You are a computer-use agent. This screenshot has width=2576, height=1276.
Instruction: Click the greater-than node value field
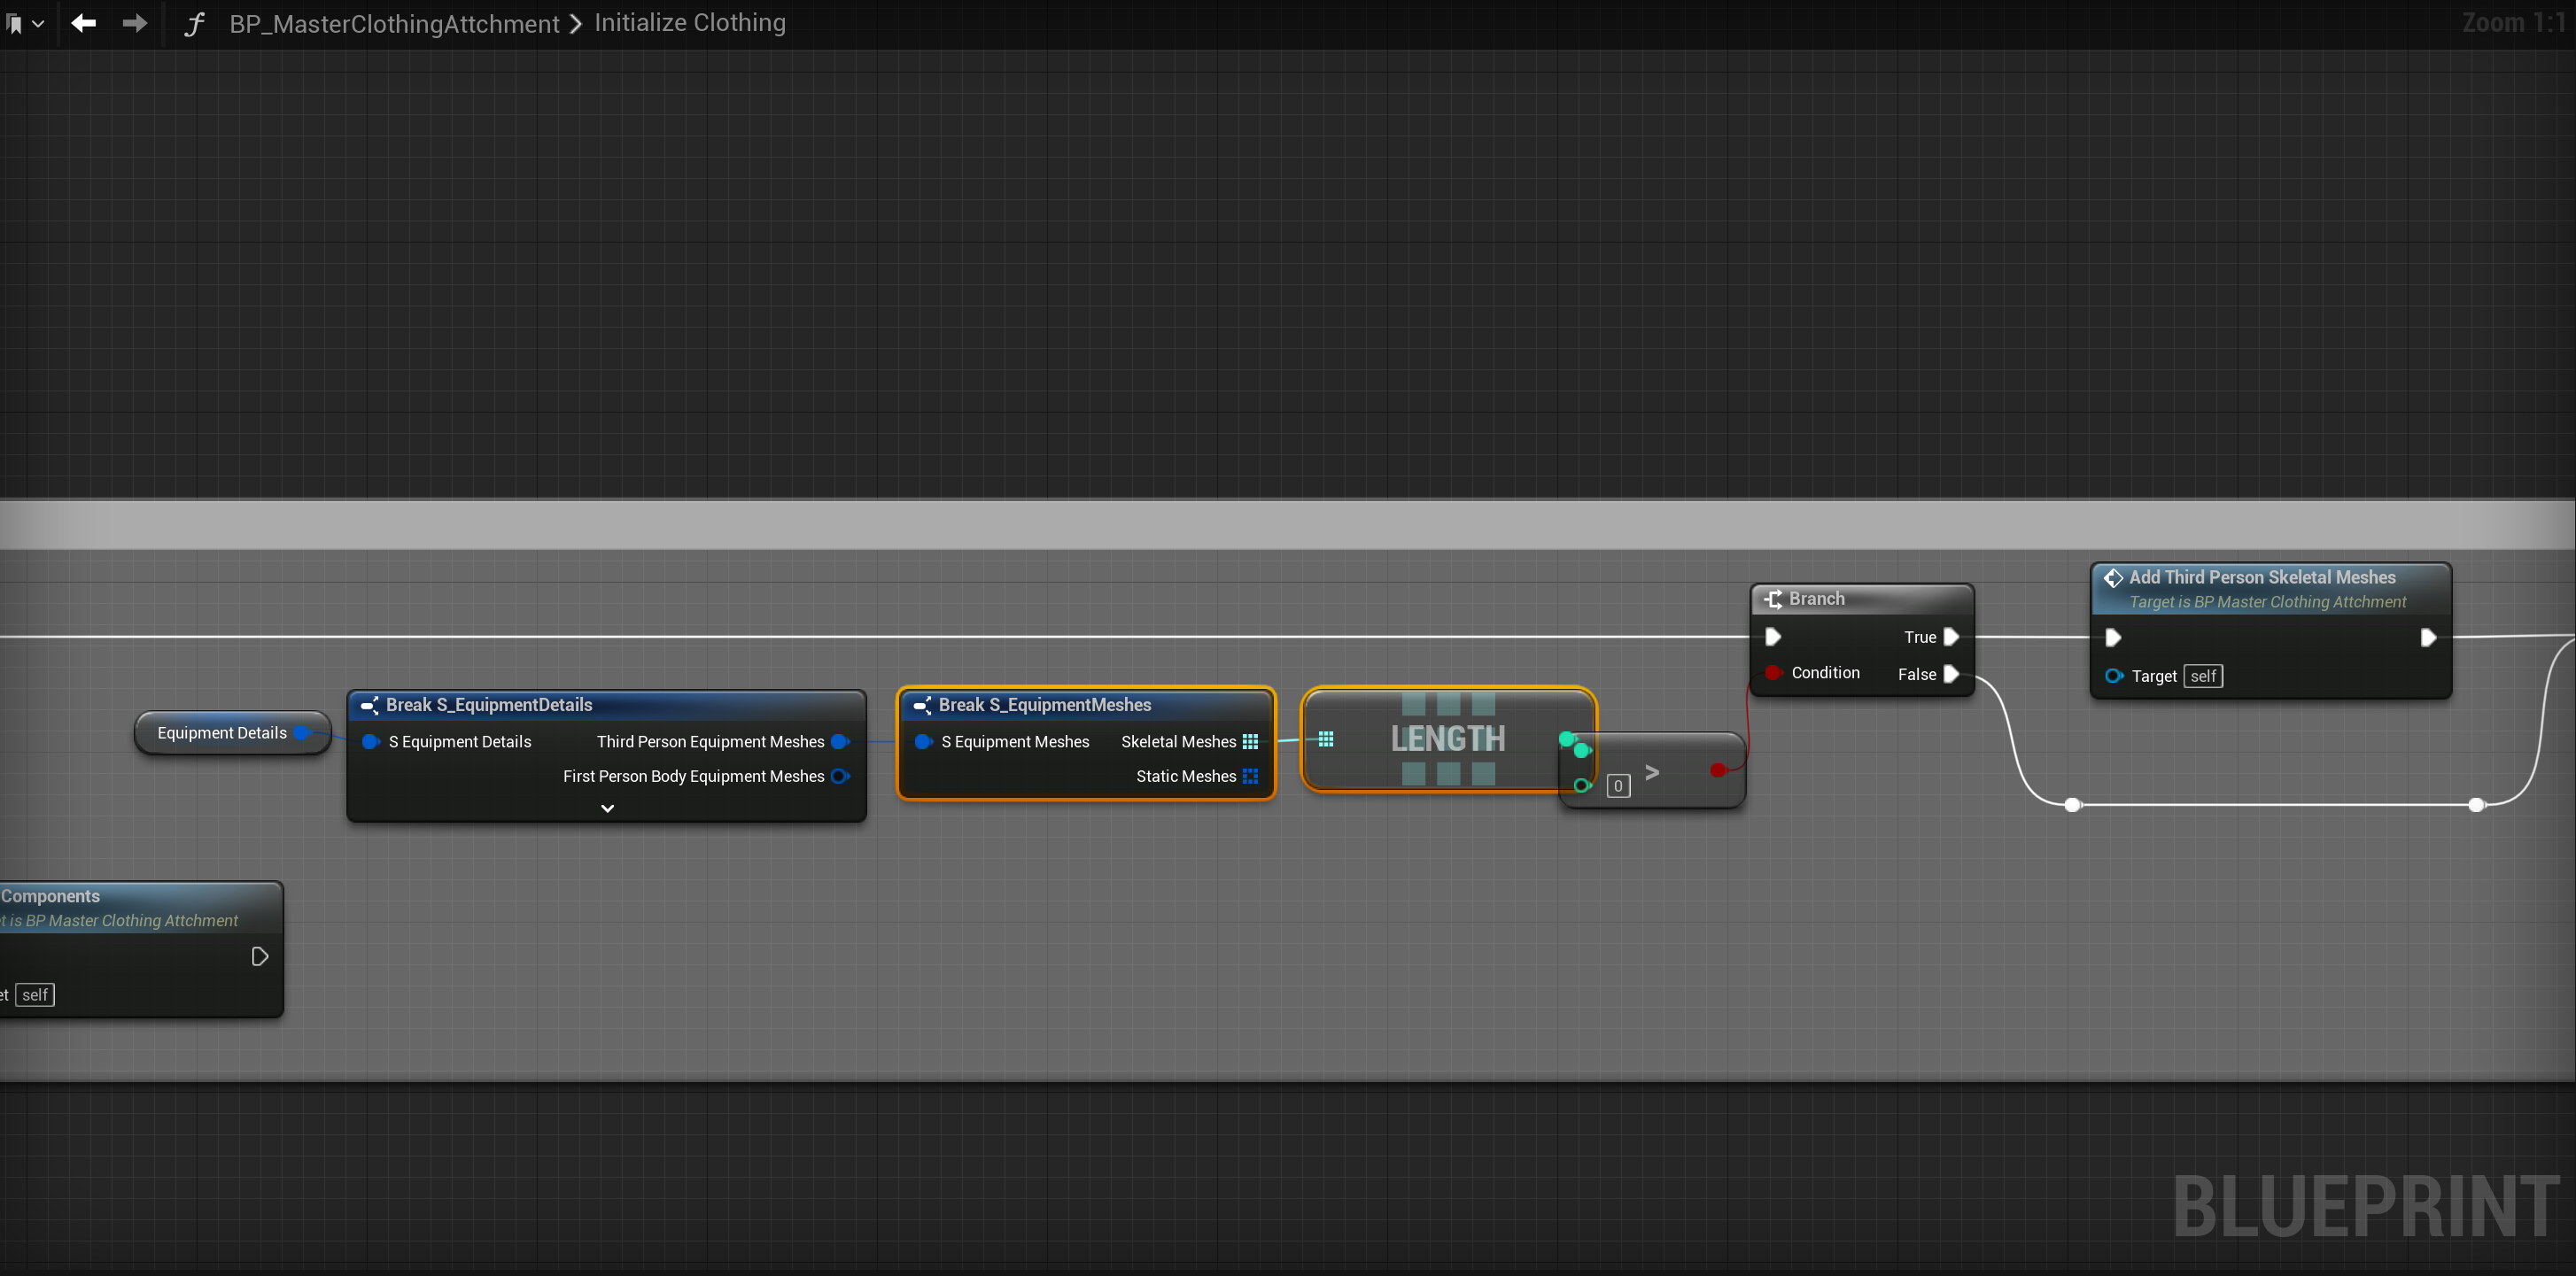[x=1617, y=786]
